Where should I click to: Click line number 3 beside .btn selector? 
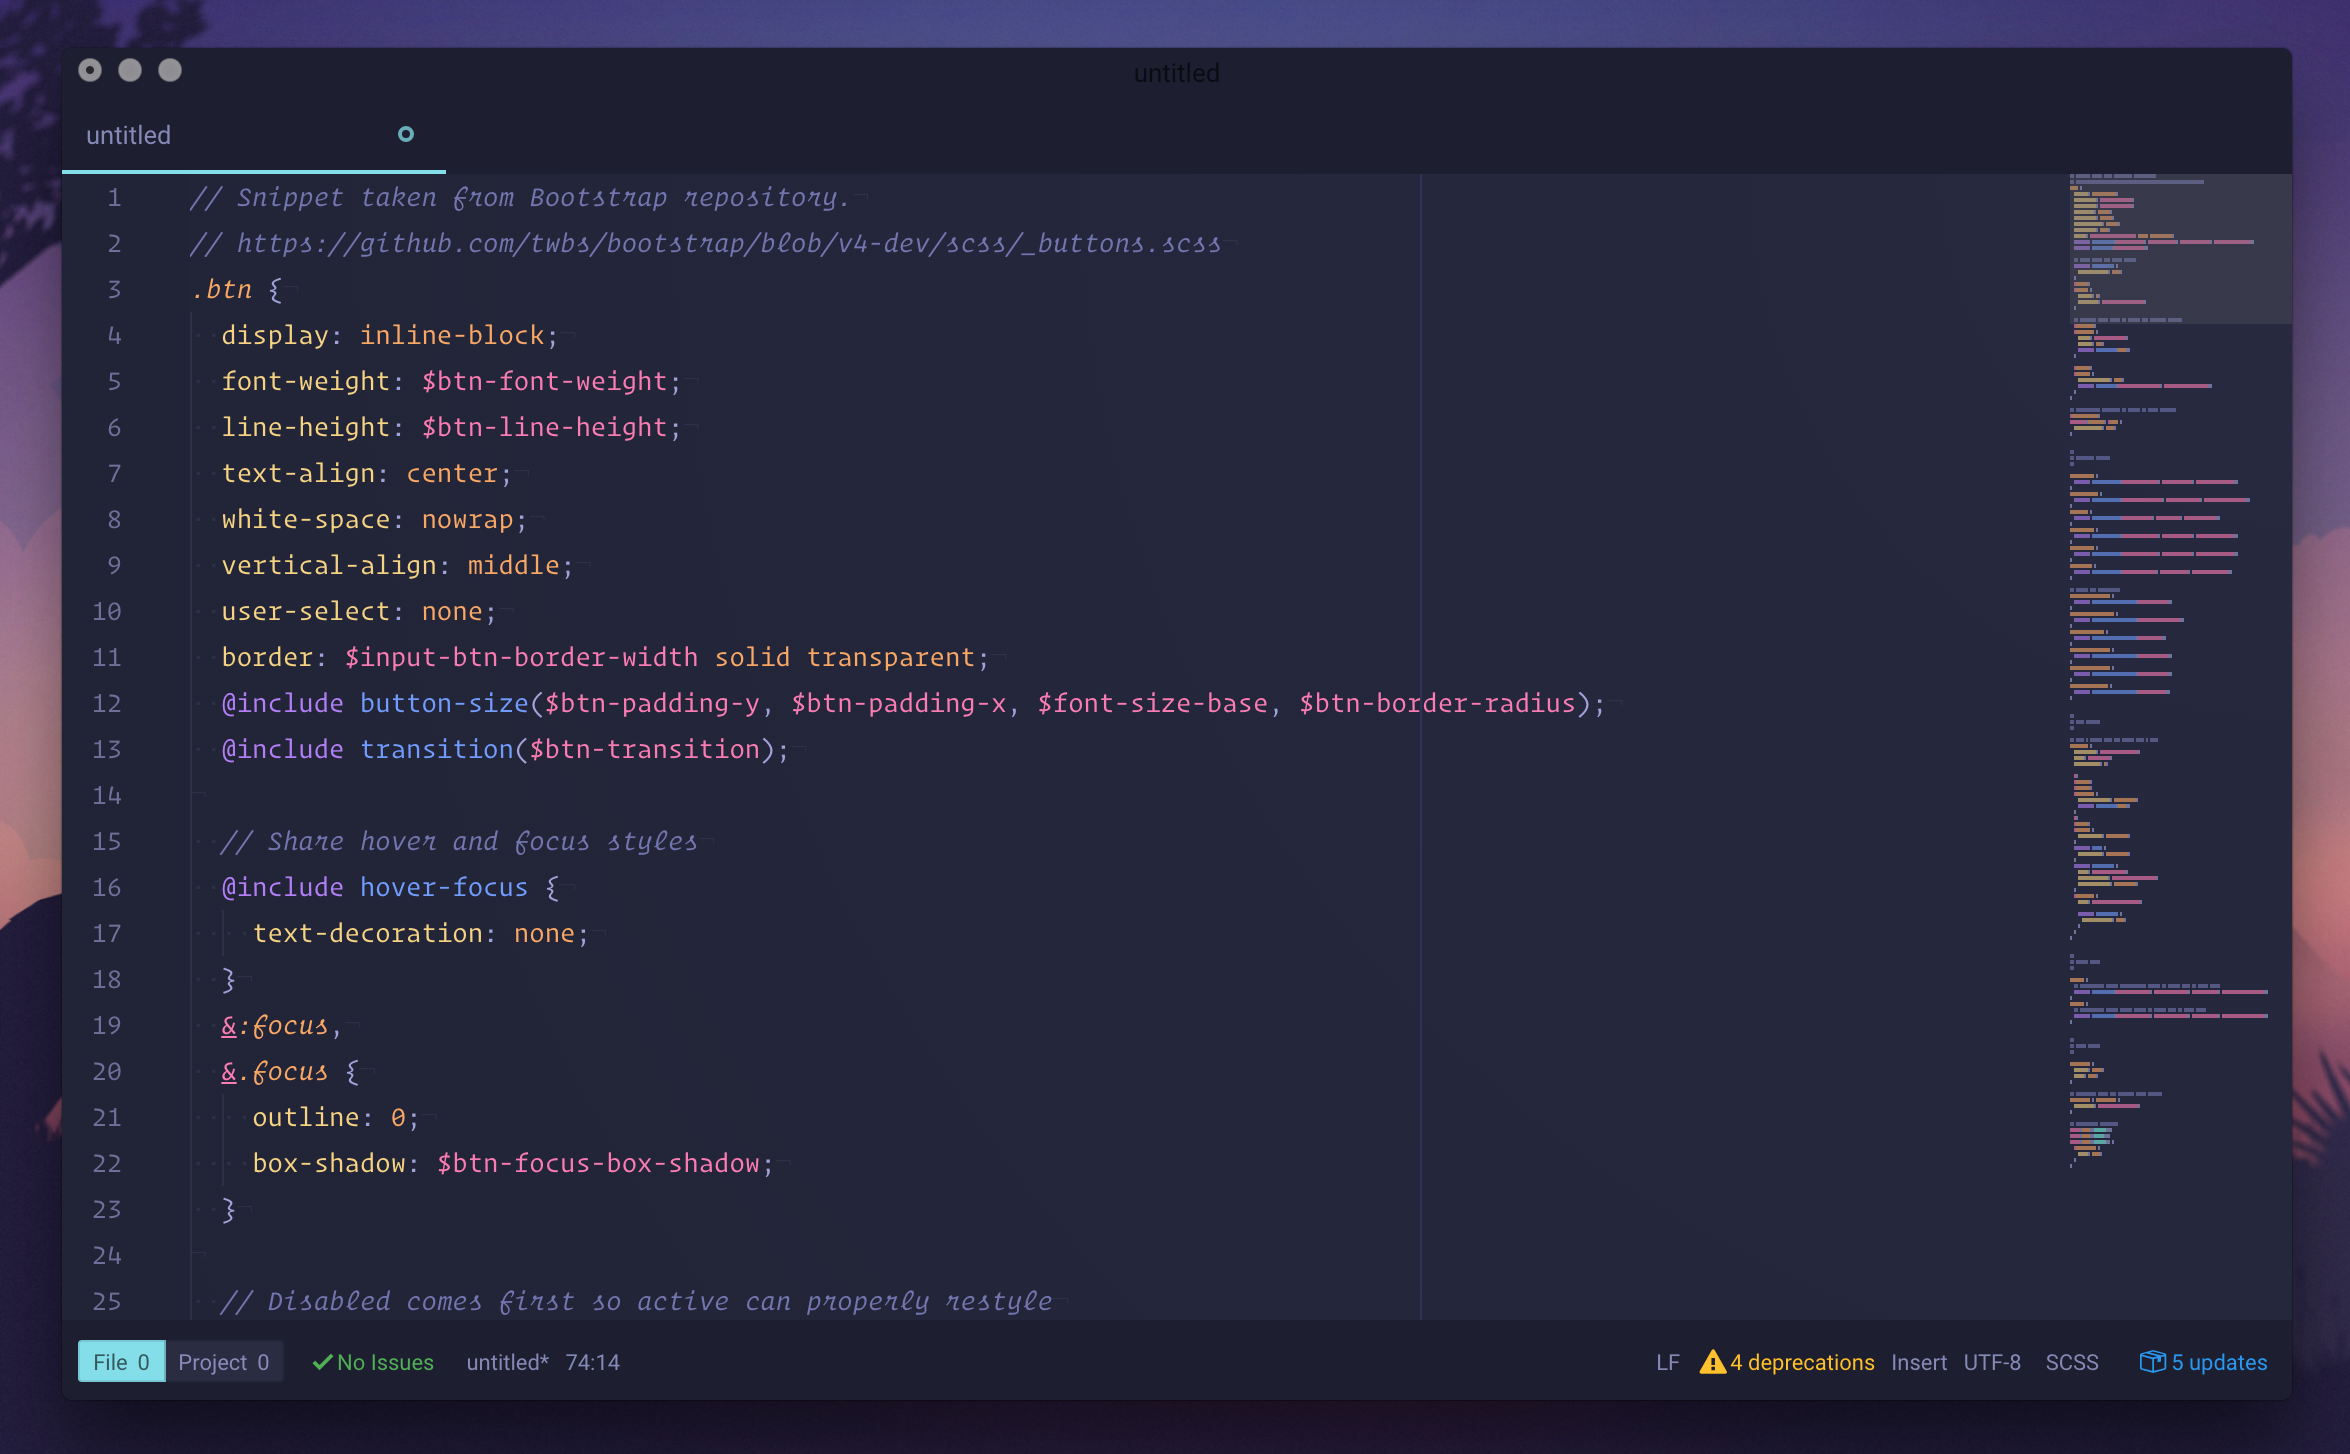point(114,290)
